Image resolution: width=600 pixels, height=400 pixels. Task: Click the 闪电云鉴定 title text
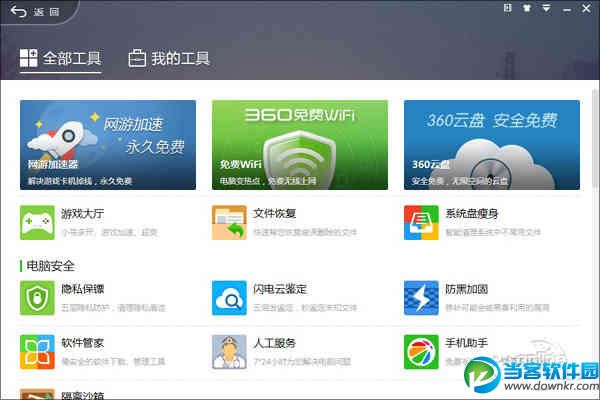[280, 289]
